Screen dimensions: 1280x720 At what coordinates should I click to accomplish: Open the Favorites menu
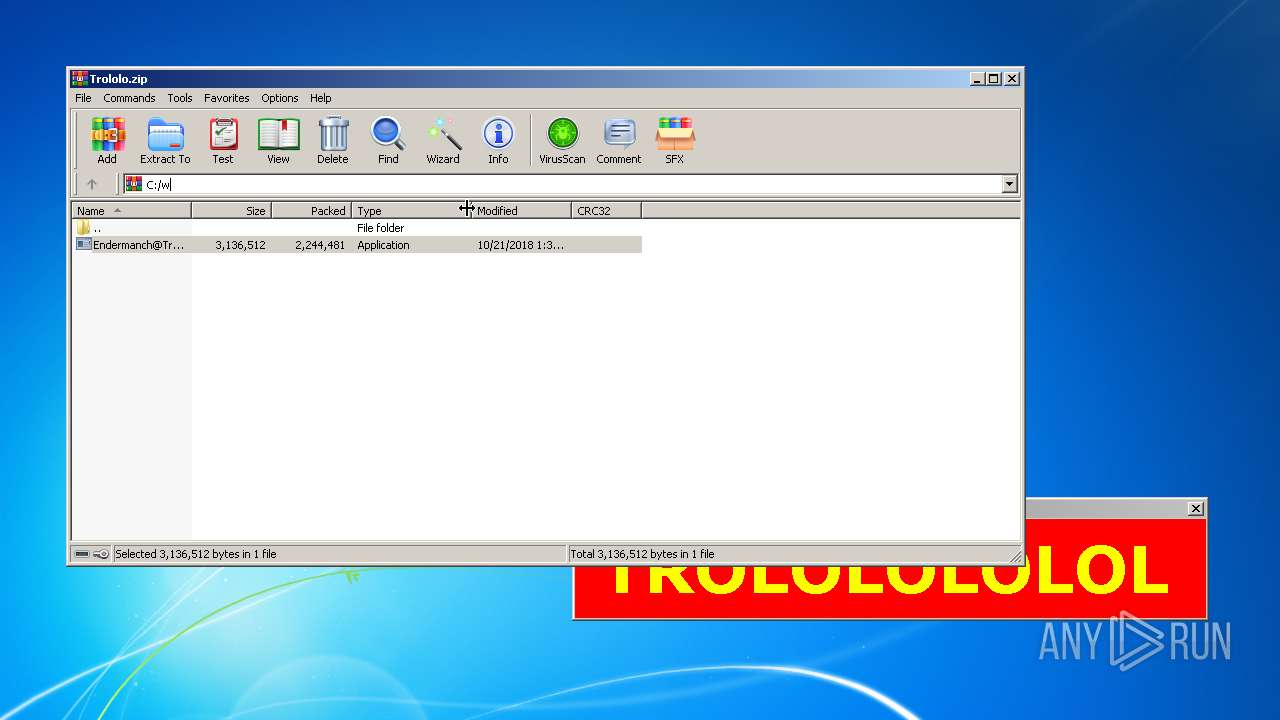tap(227, 98)
